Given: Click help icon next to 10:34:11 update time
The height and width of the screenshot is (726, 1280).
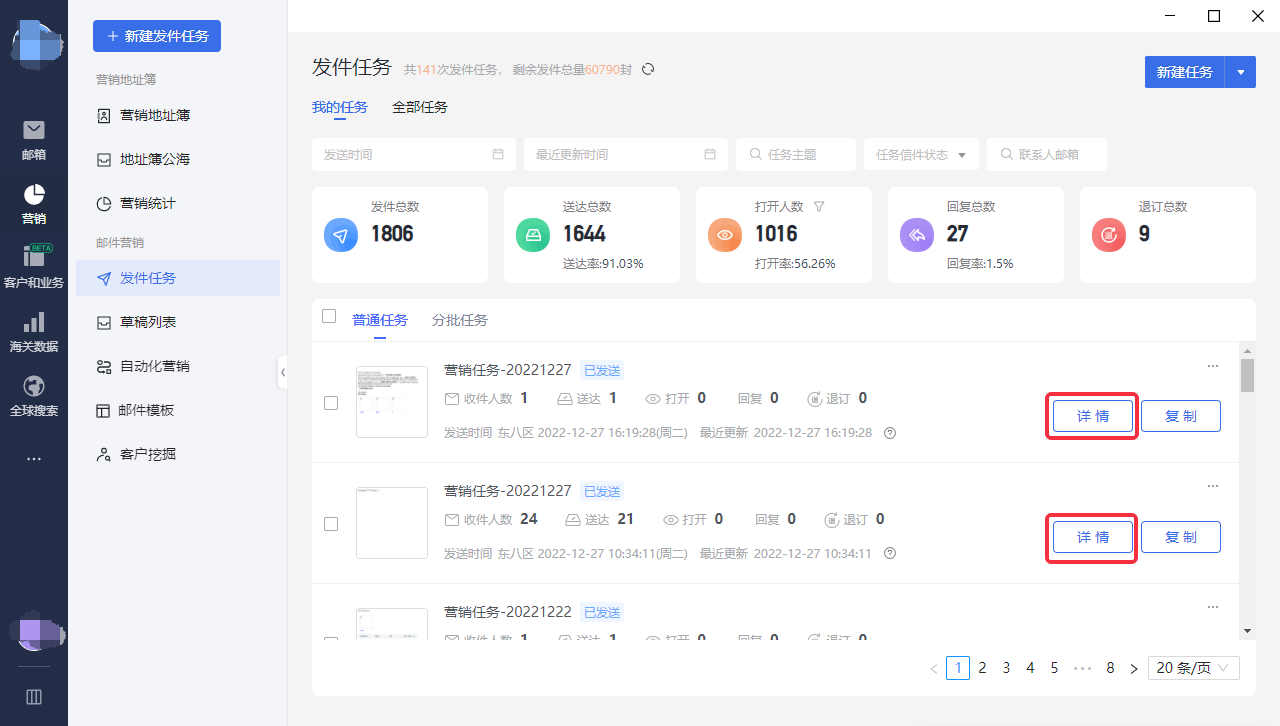Looking at the screenshot, I should pyautogui.click(x=890, y=553).
